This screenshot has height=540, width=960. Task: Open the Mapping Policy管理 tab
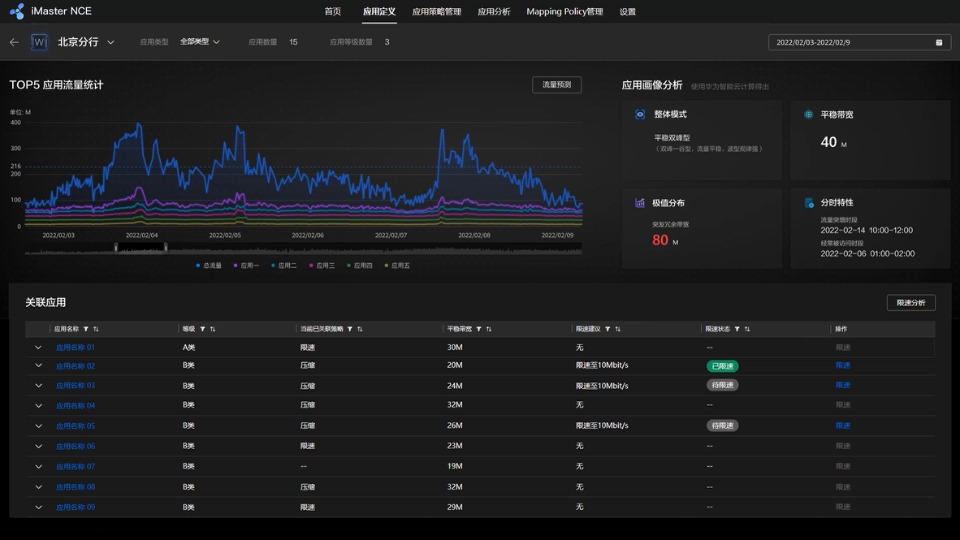point(565,12)
